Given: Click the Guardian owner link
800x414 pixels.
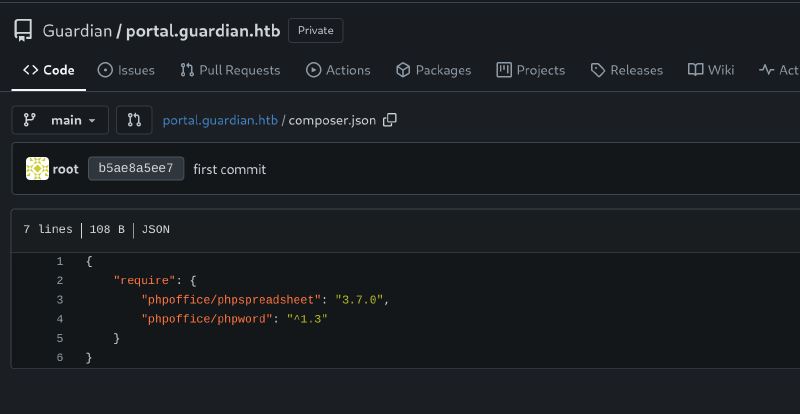Looking at the screenshot, I should (x=77, y=31).
